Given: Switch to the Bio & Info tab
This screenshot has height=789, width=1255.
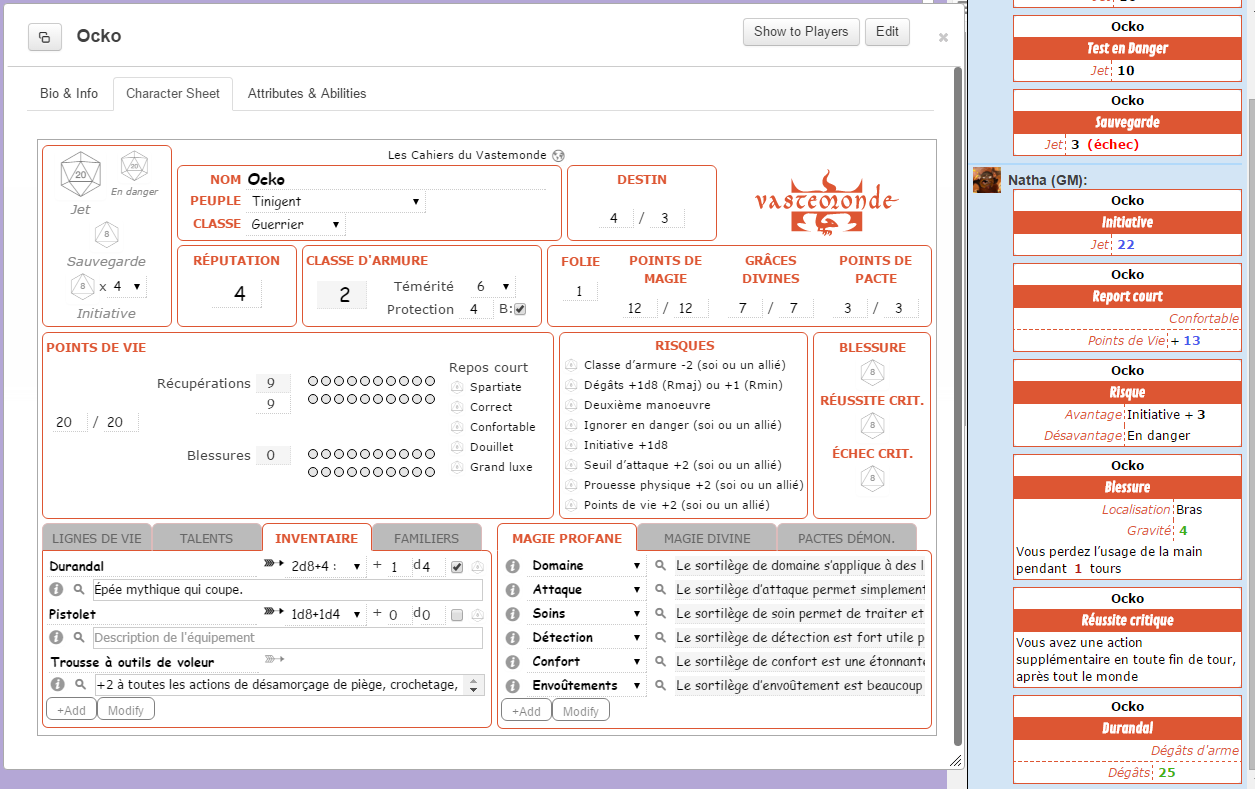Looking at the screenshot, I should point(69,93).
